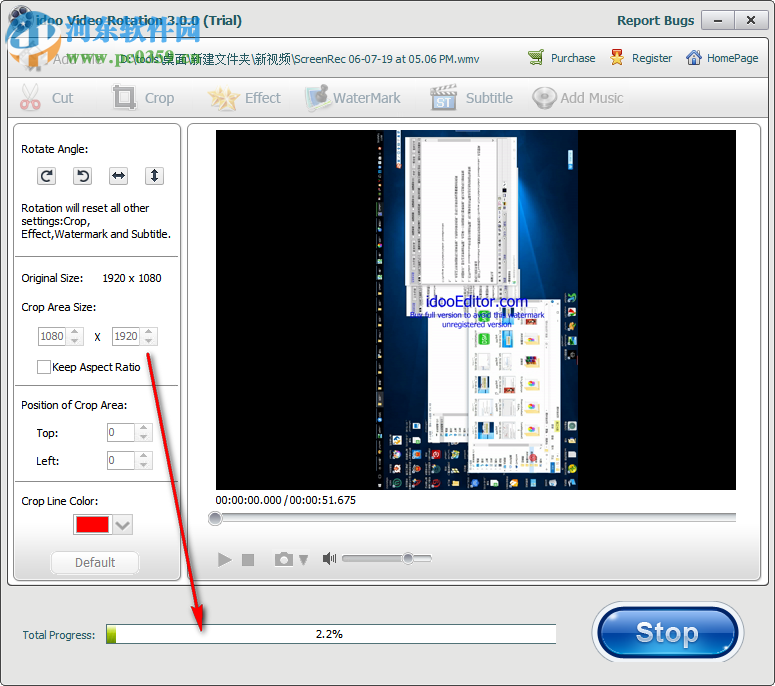Click the Add Music menu label
Image resolution: width=775 pixels, height=686 pixels.
pyautogui.click(x=592, y=98)
